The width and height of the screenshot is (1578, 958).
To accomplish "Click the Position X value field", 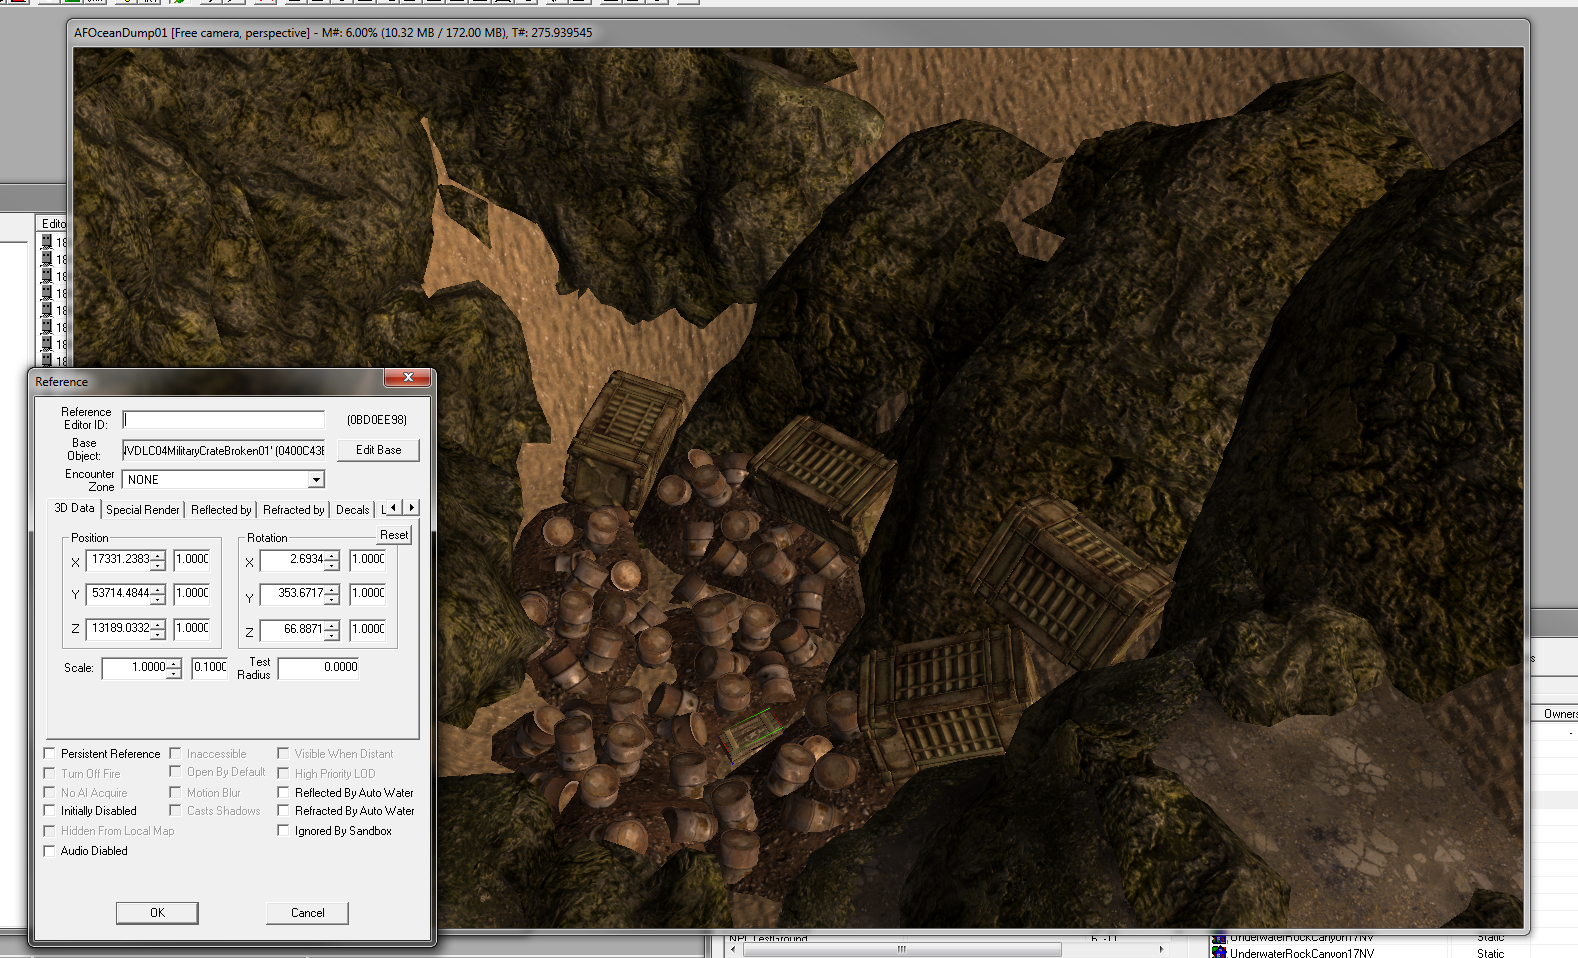I will (119, 560).
